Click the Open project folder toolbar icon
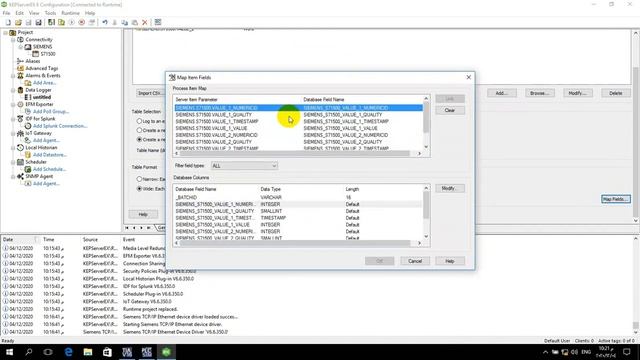This screenshot has width=640, height=360. point(18,22)
